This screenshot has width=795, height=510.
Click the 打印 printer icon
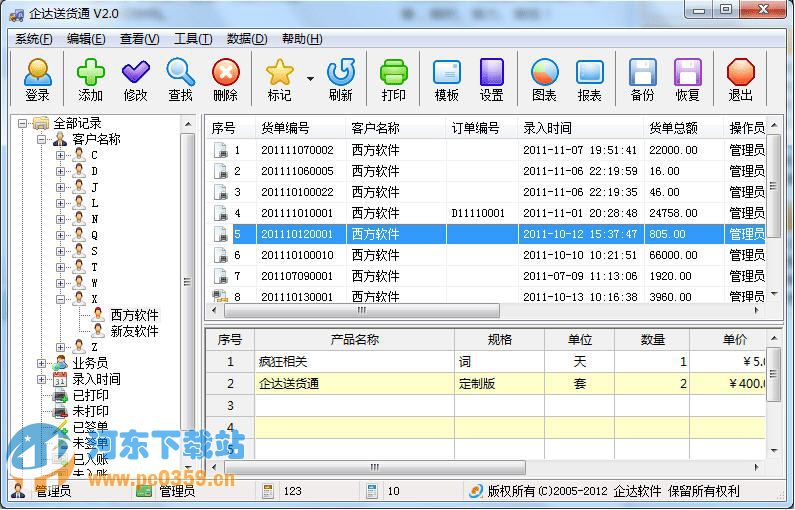(x=393, y=80)
